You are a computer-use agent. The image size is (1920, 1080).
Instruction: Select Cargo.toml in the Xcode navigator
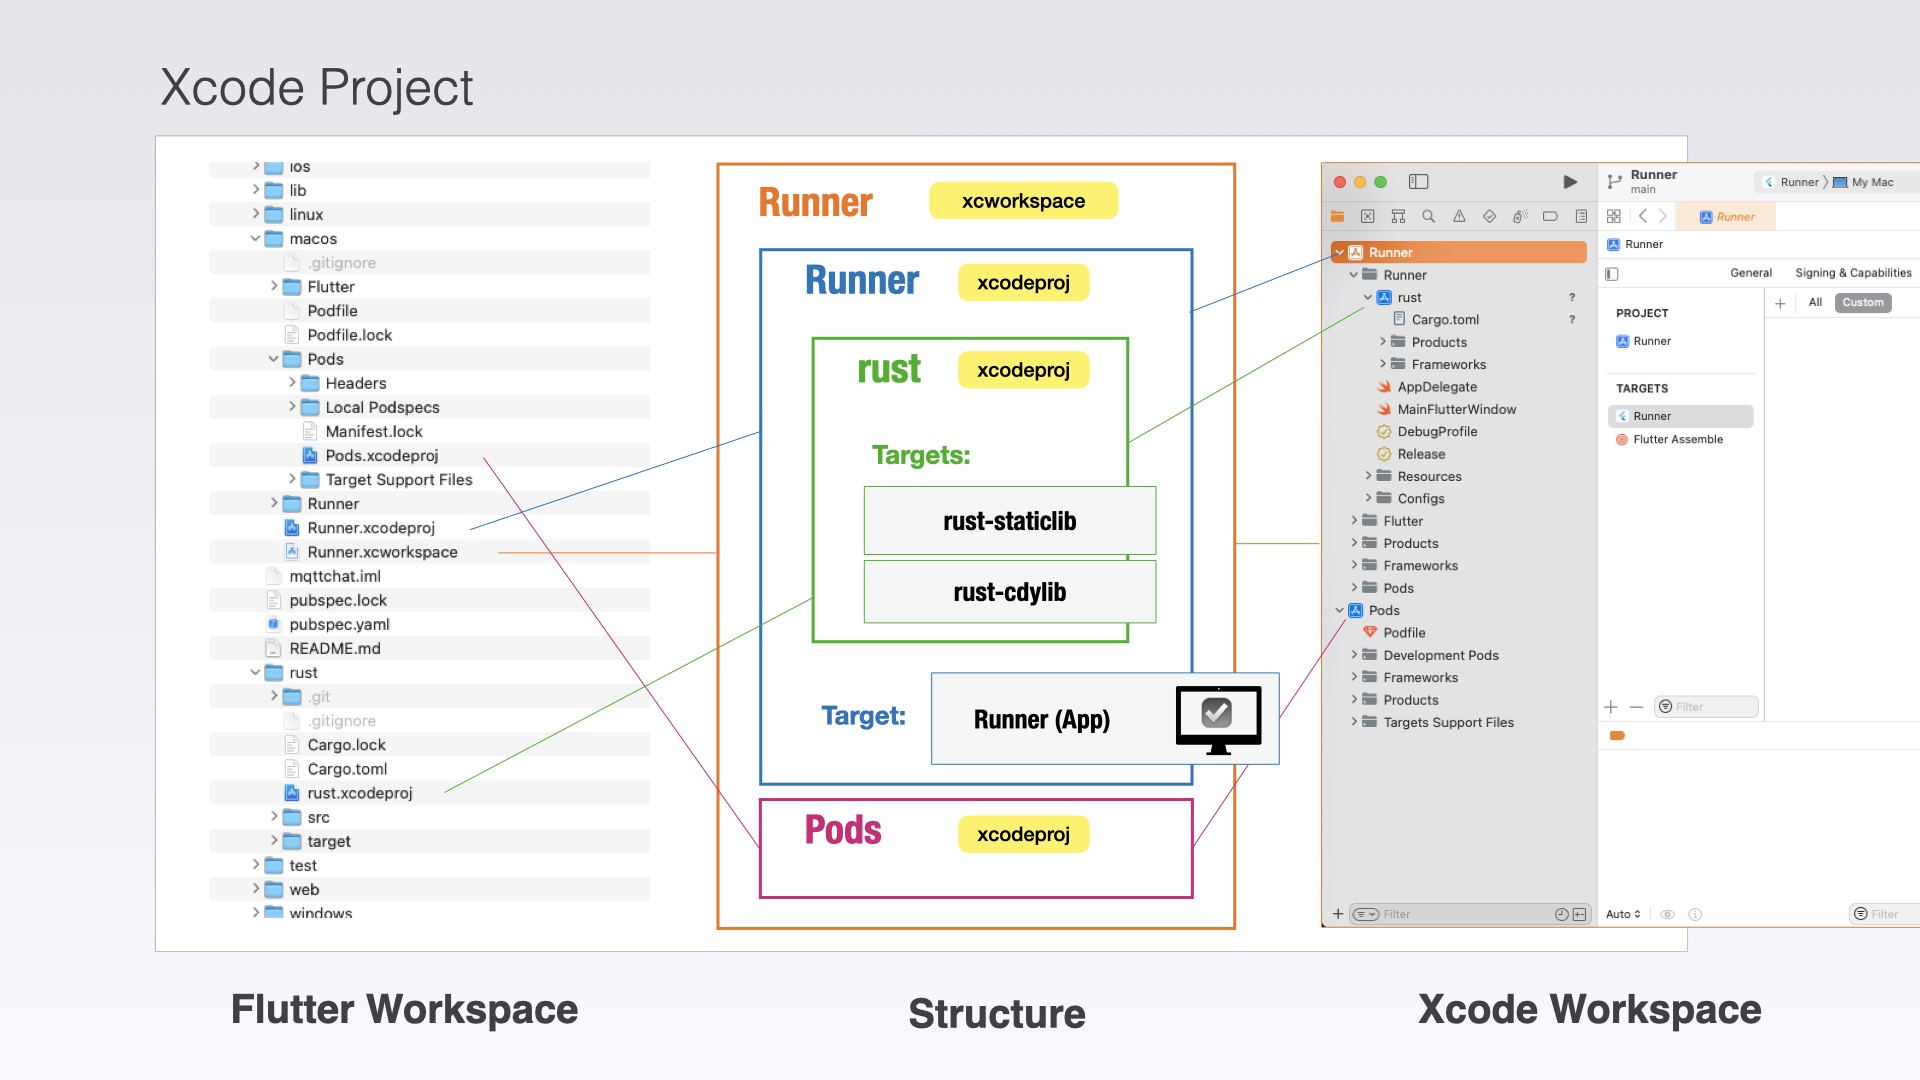coord(1444,320)
